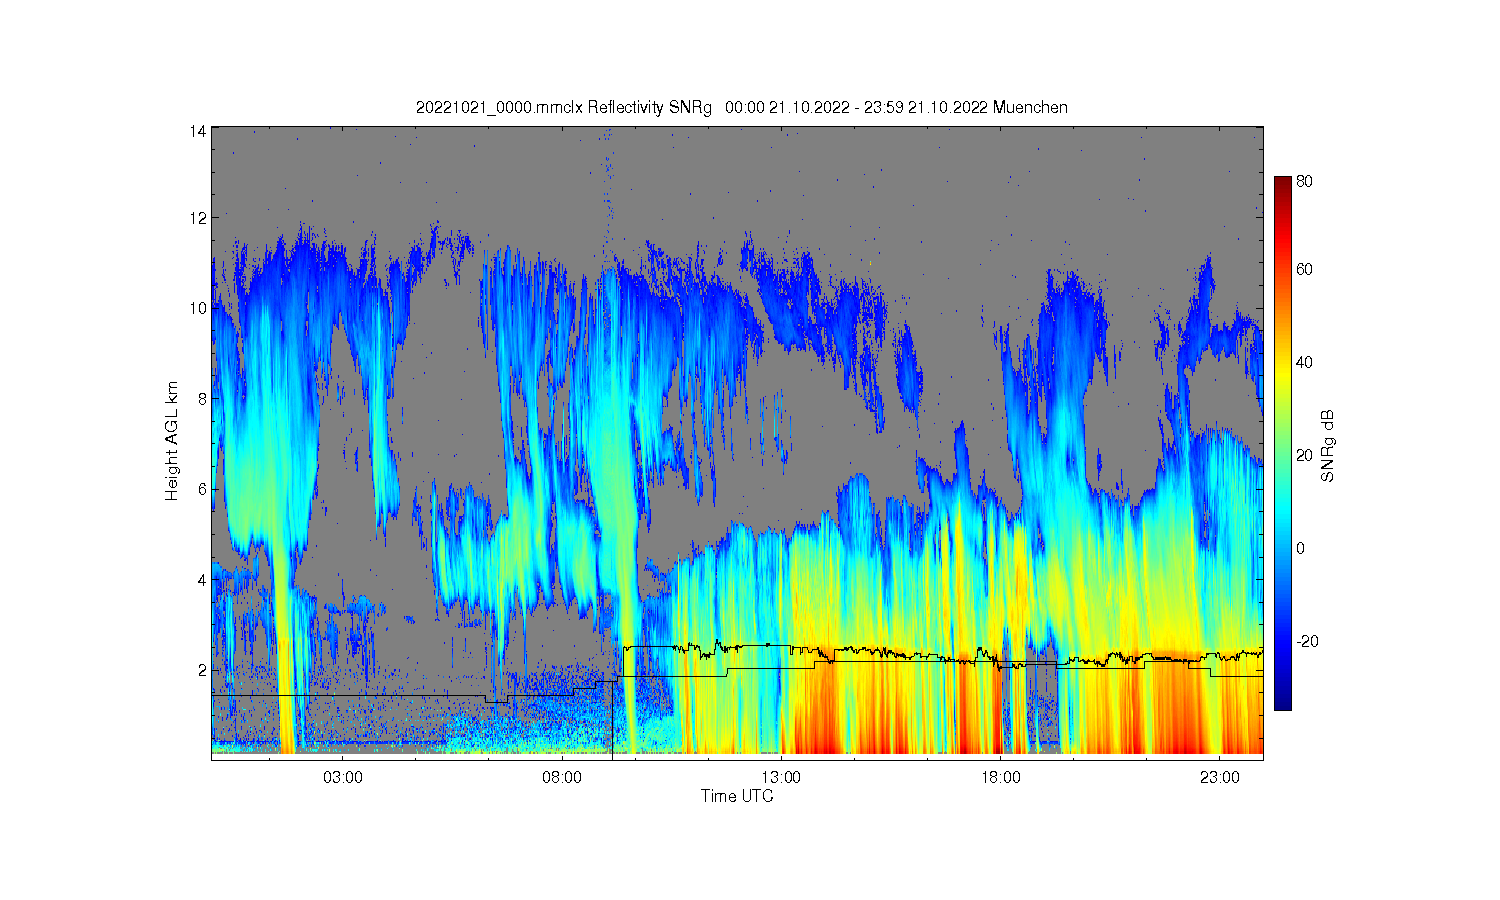Click the Height AGL km axis label
1500x900 pixels.
click(172, 441)
